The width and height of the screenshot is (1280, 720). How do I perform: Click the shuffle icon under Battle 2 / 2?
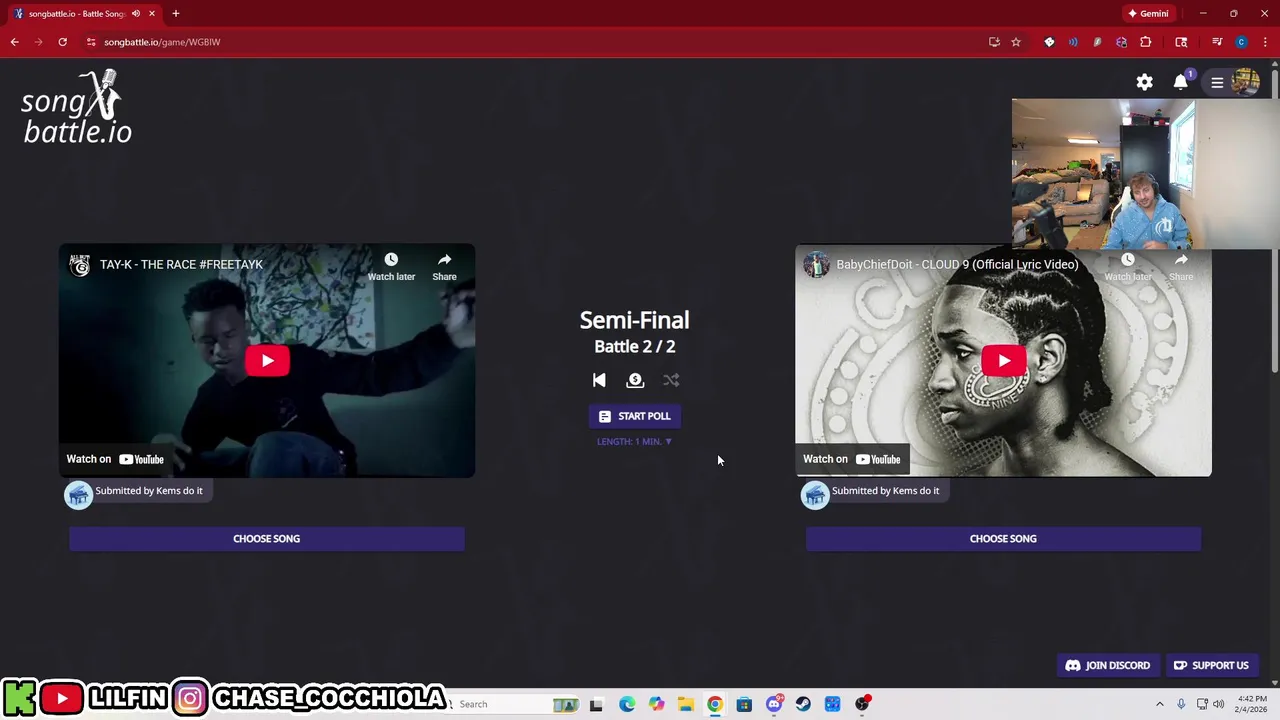click(671, 380)
